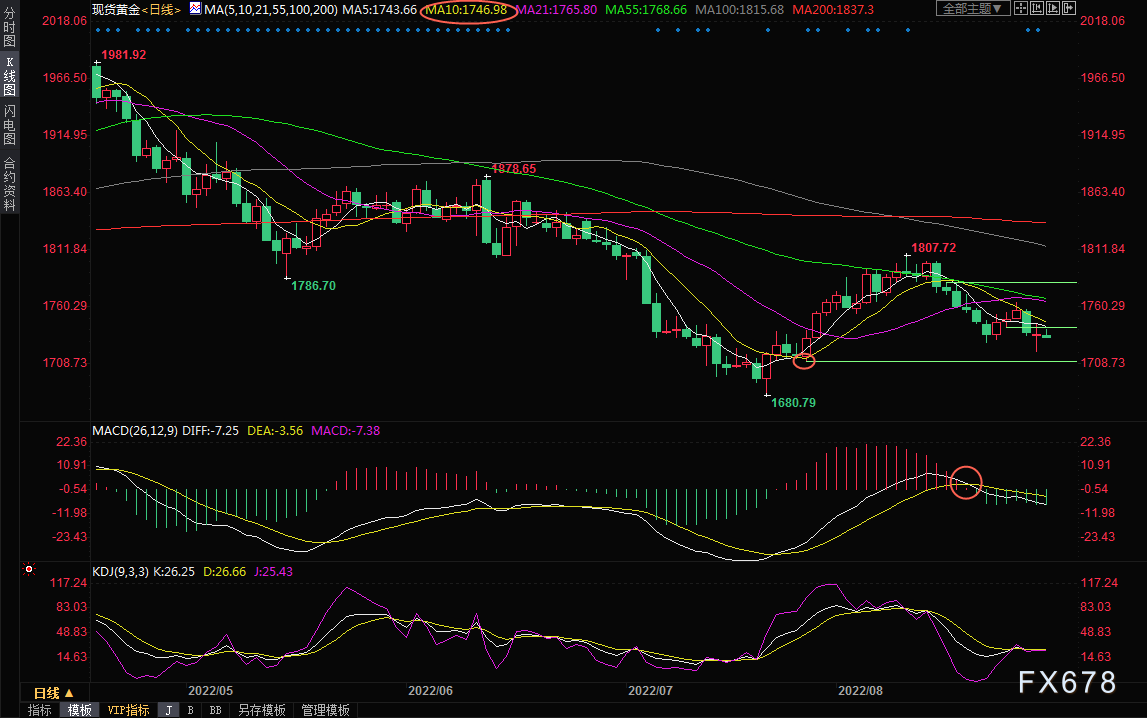This screenshot has height=718, width=1147.
Task: Switch to the 闪电图 side tab
Action: coord(9,121)
